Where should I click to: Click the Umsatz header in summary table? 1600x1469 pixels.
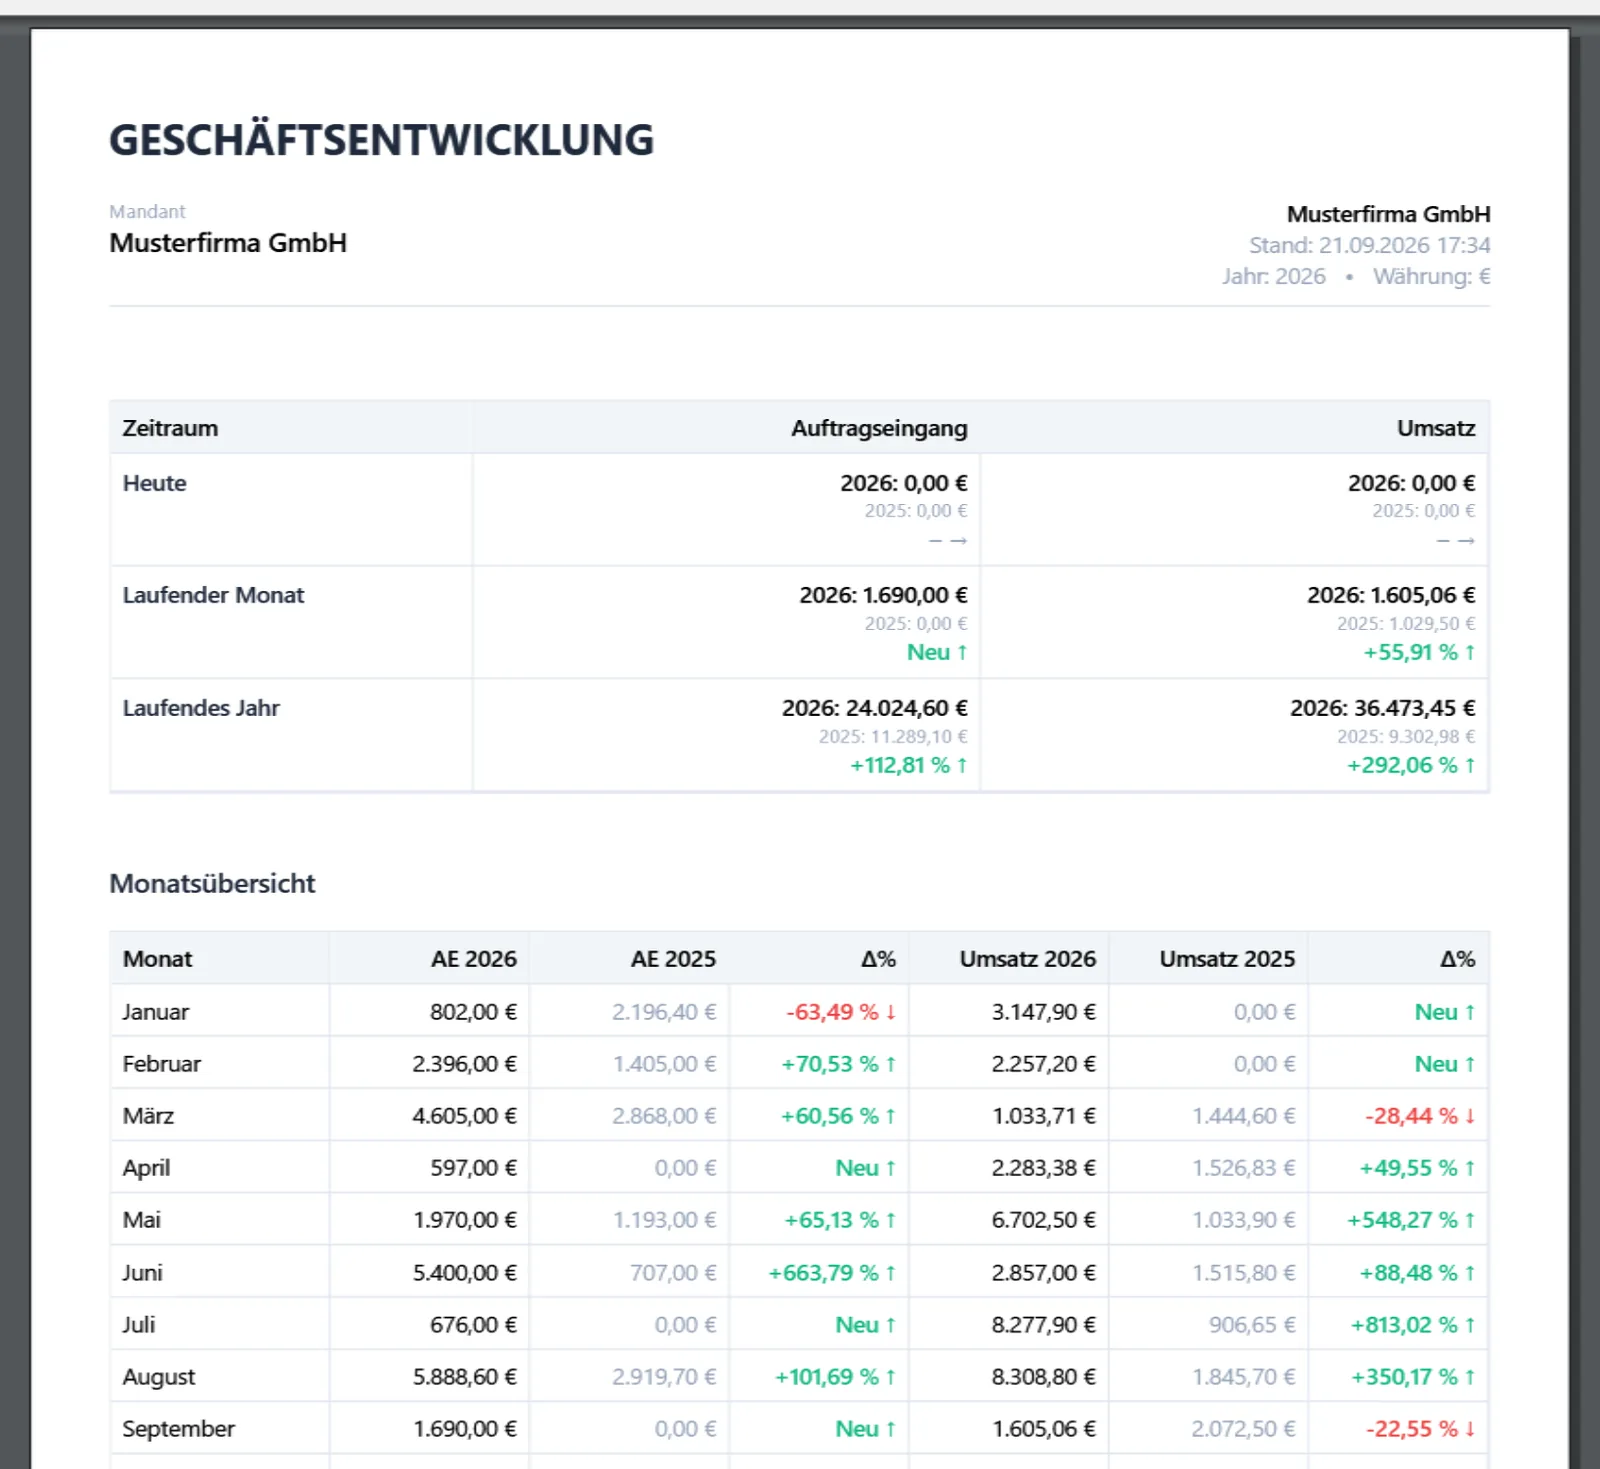[x=1436, y=428]
